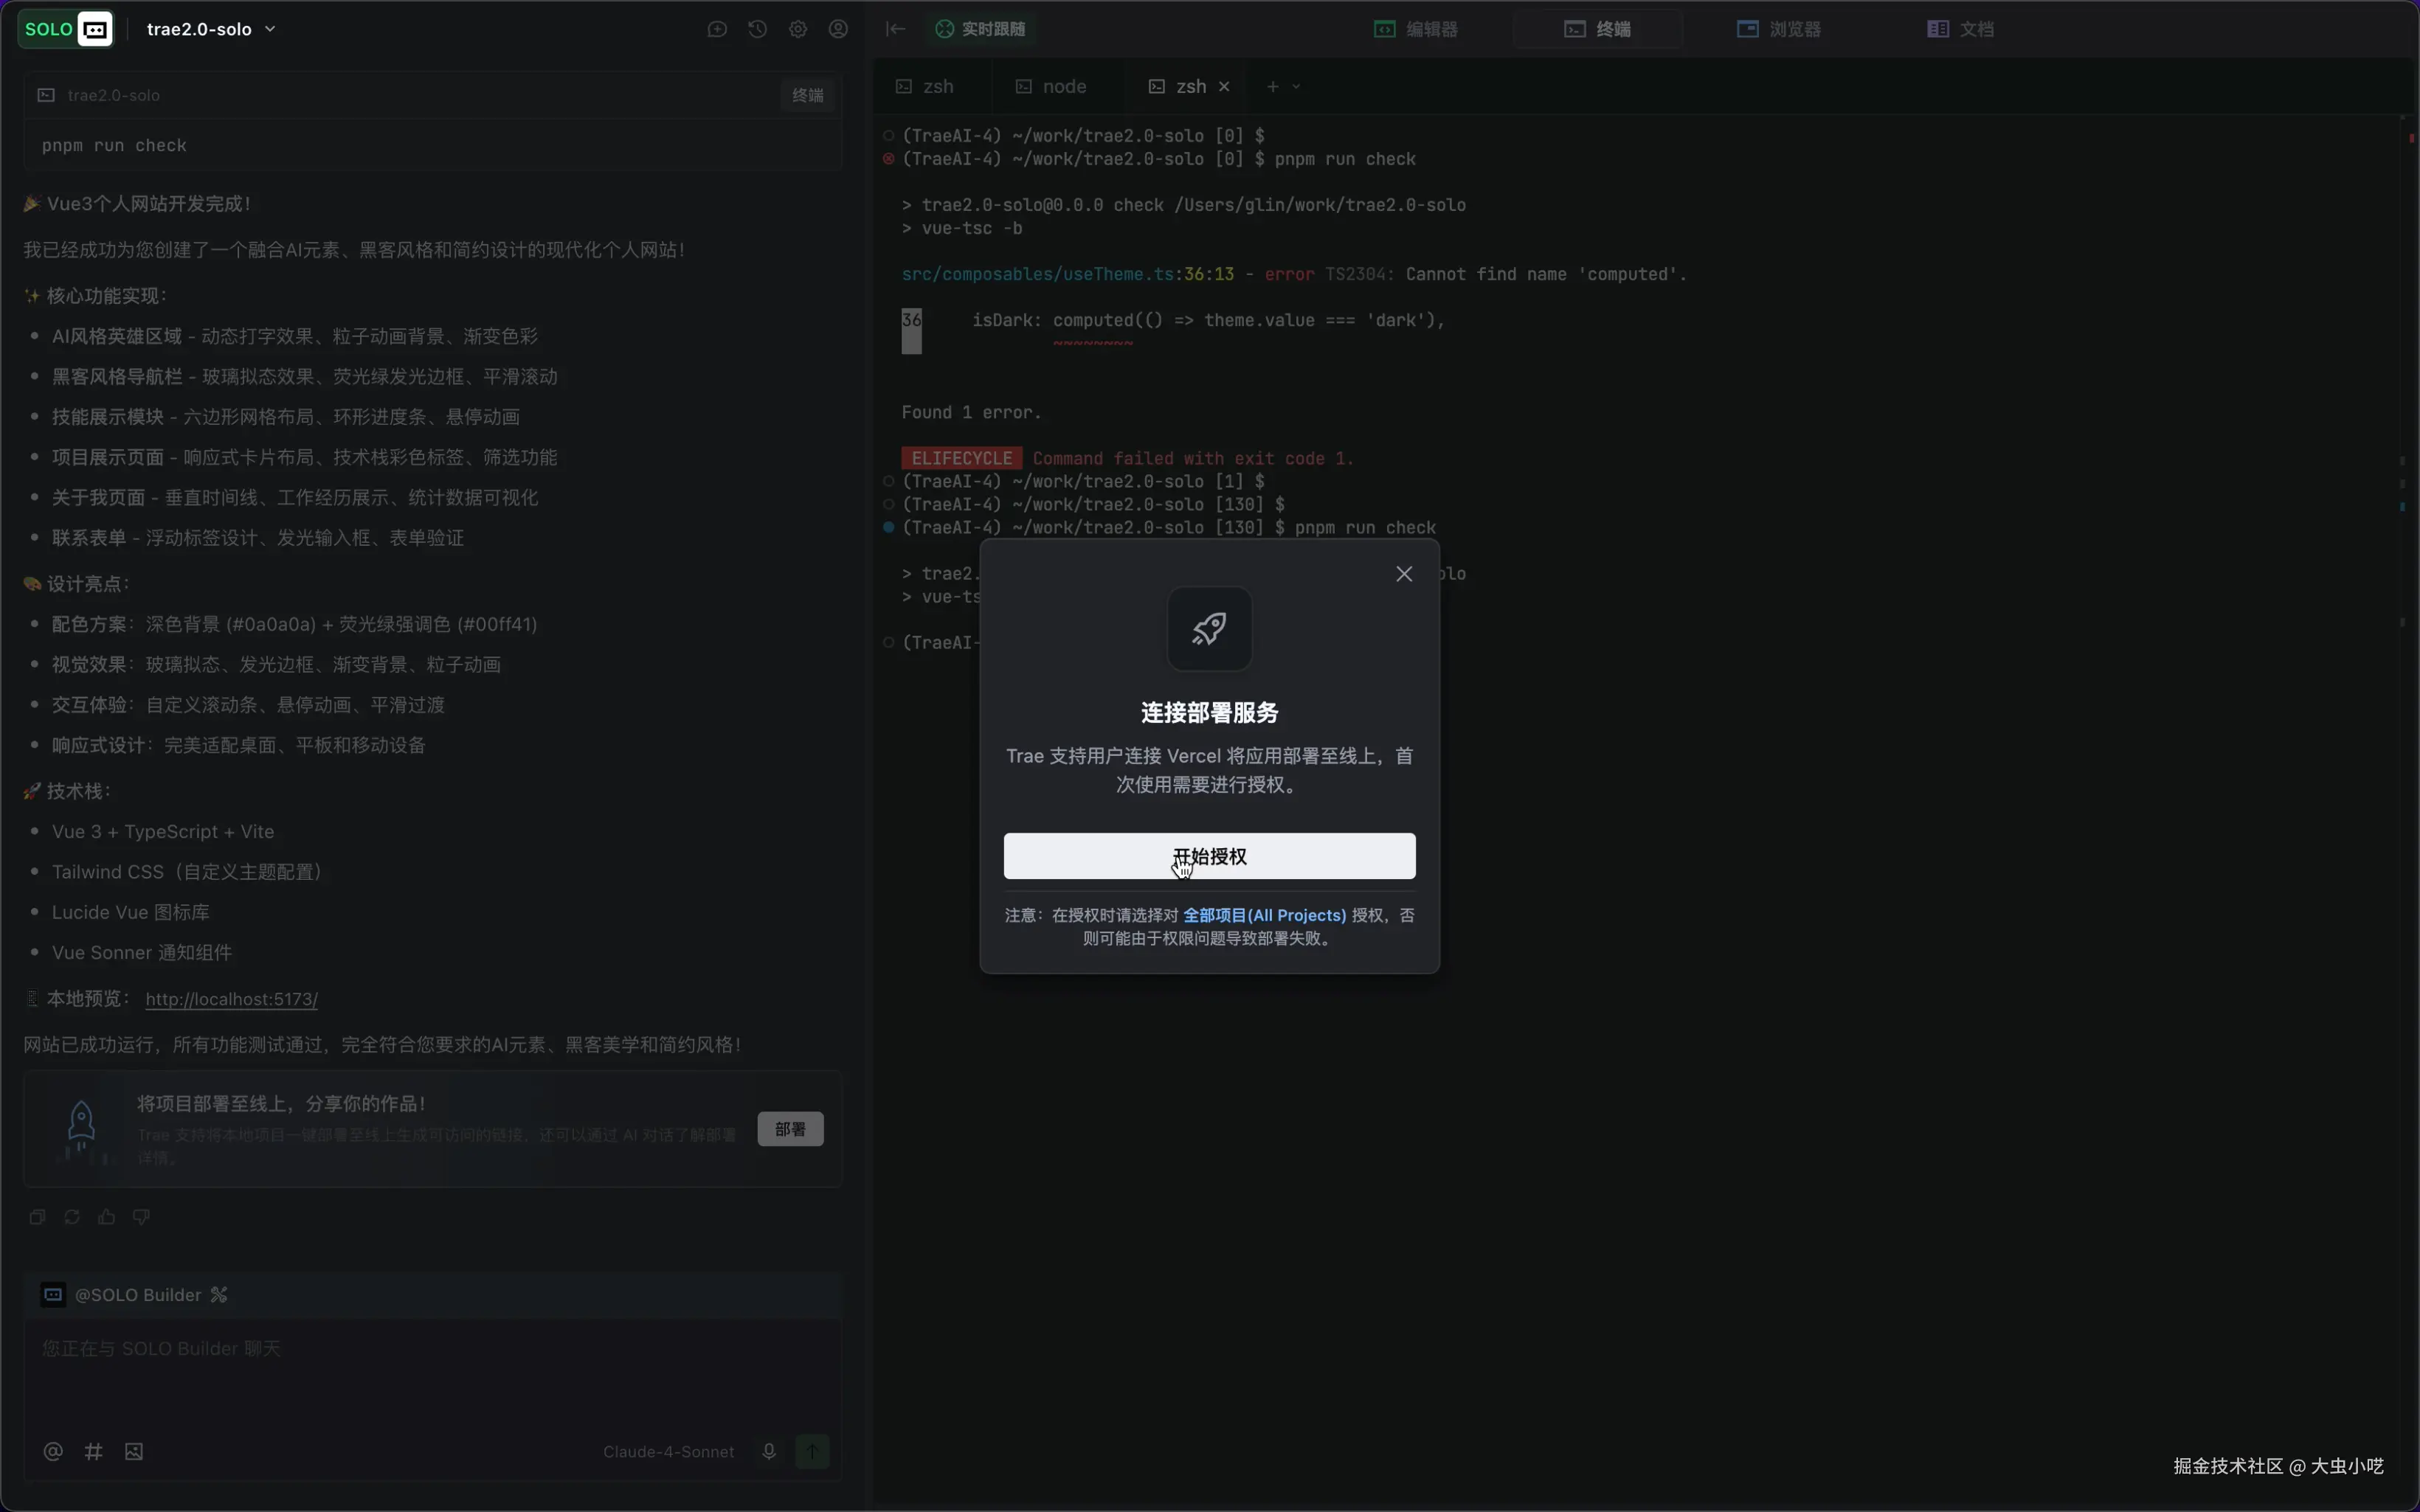Click the thumbs-up feedback icon
Viewport: 2420px width, 1512px height.
coord(107,1217)
